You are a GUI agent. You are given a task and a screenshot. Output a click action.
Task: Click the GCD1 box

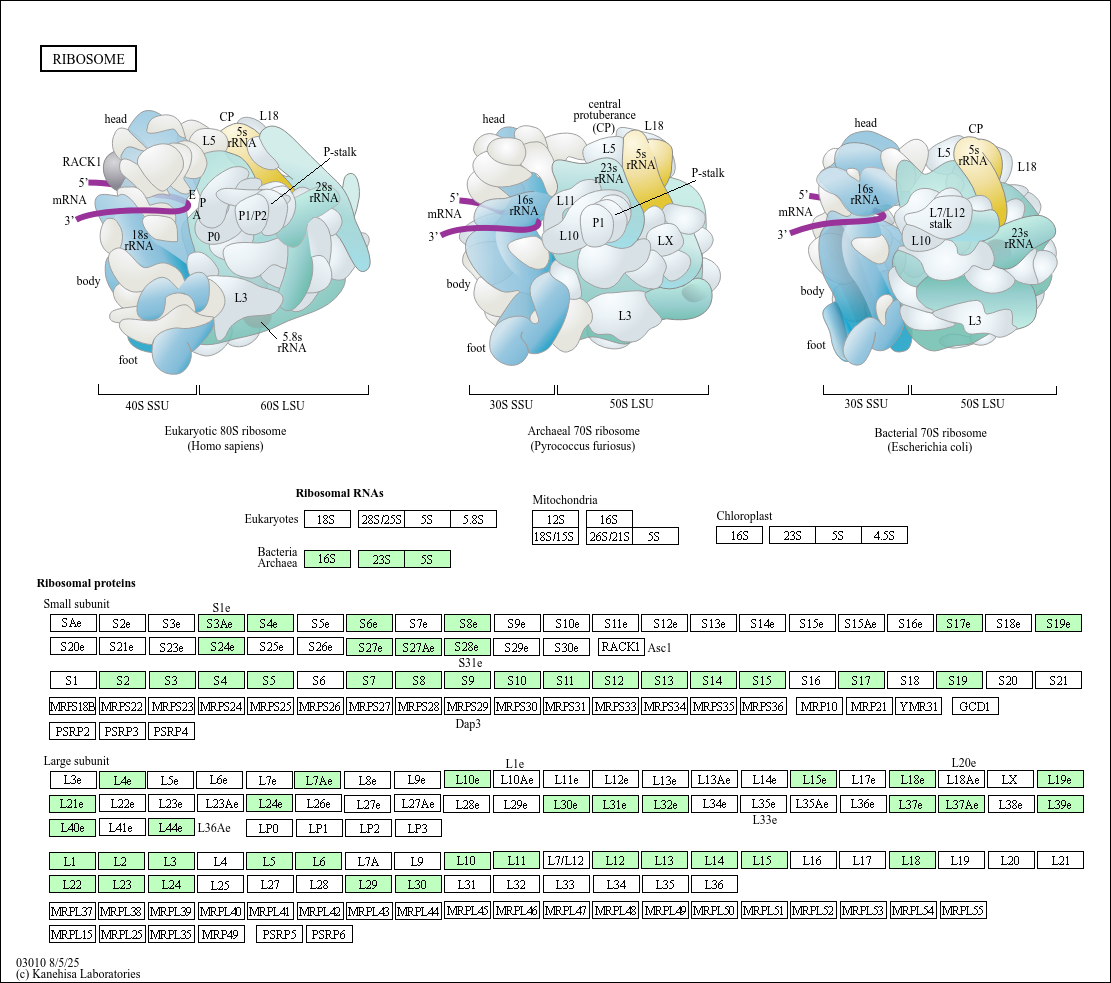(x=974, y=707)
